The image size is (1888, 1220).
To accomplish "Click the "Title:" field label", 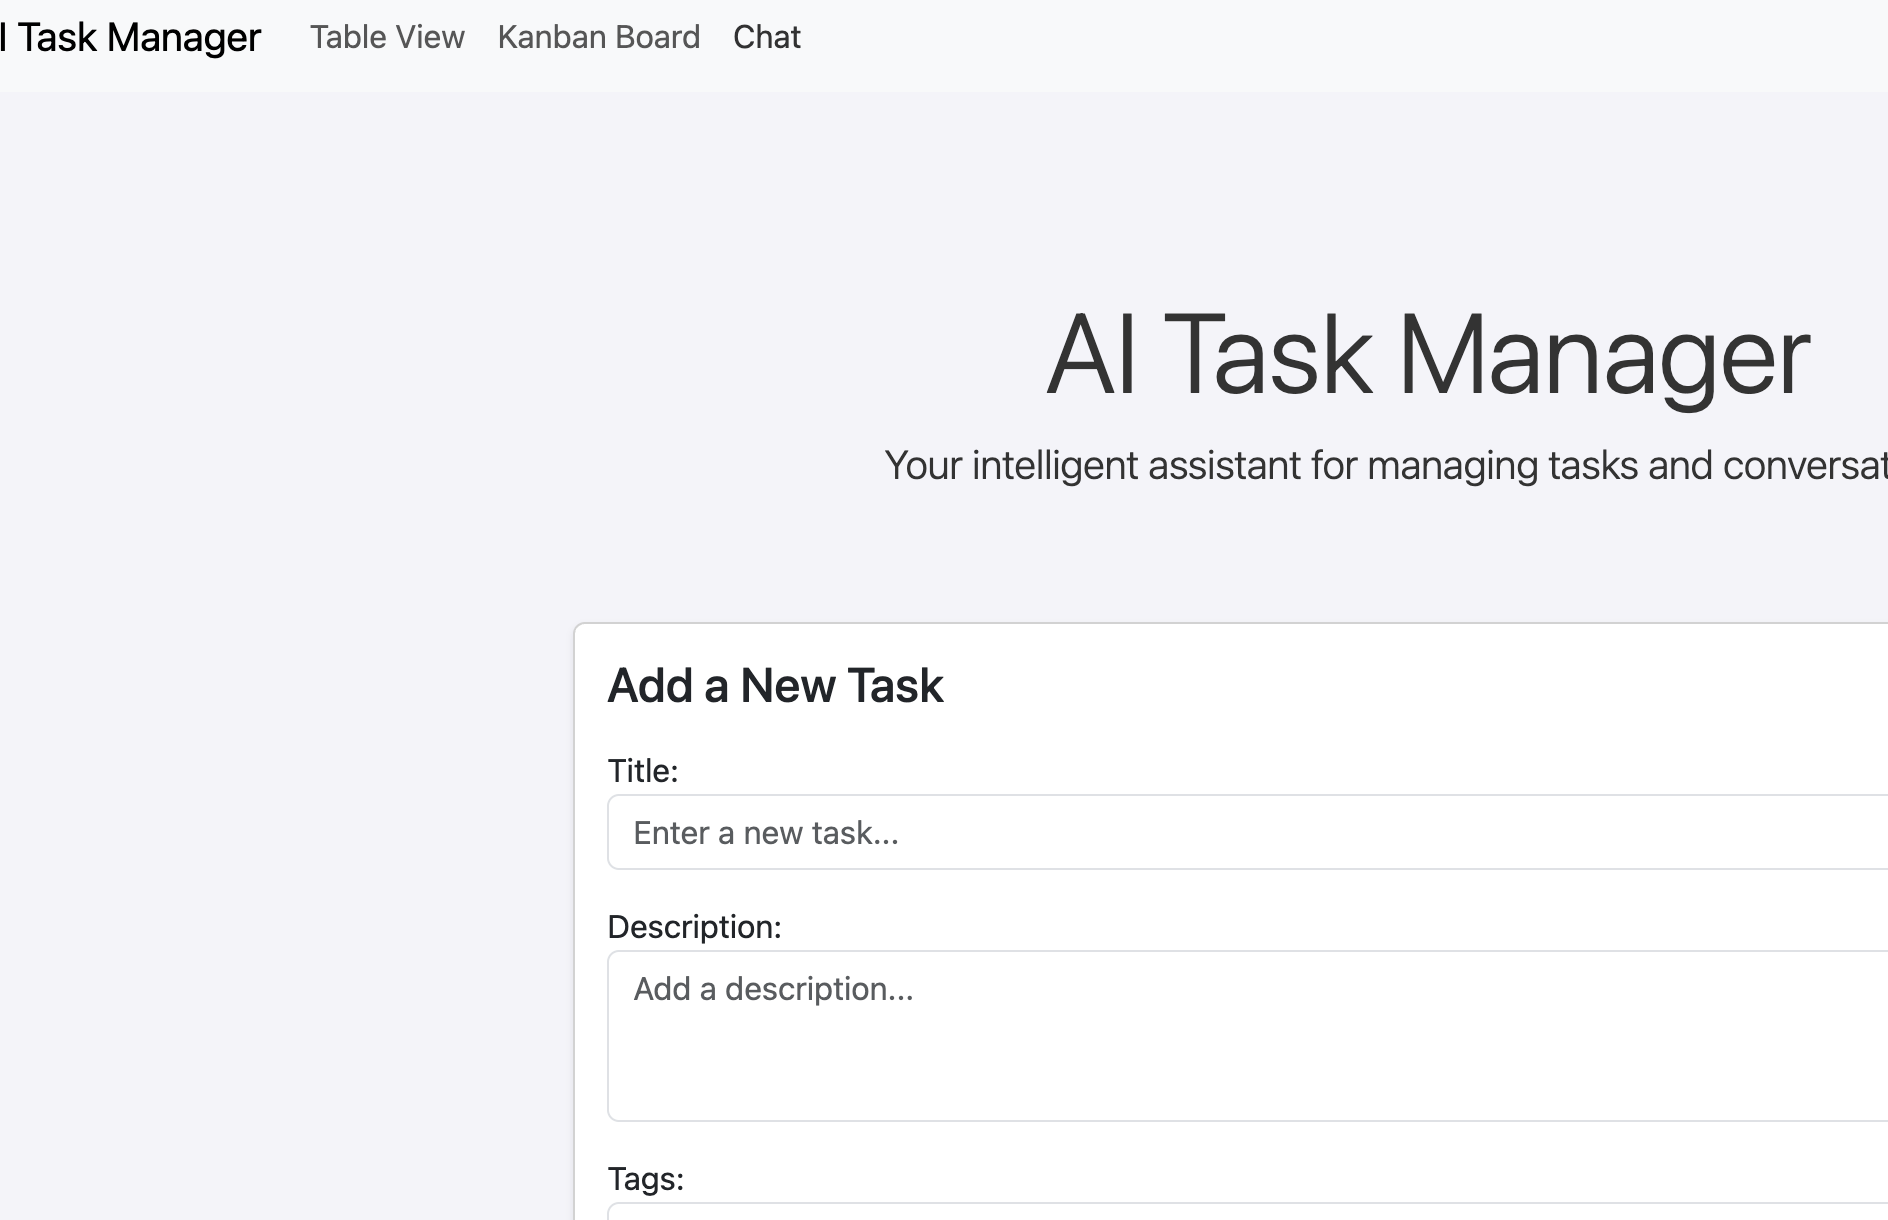I will pos(643,771).
